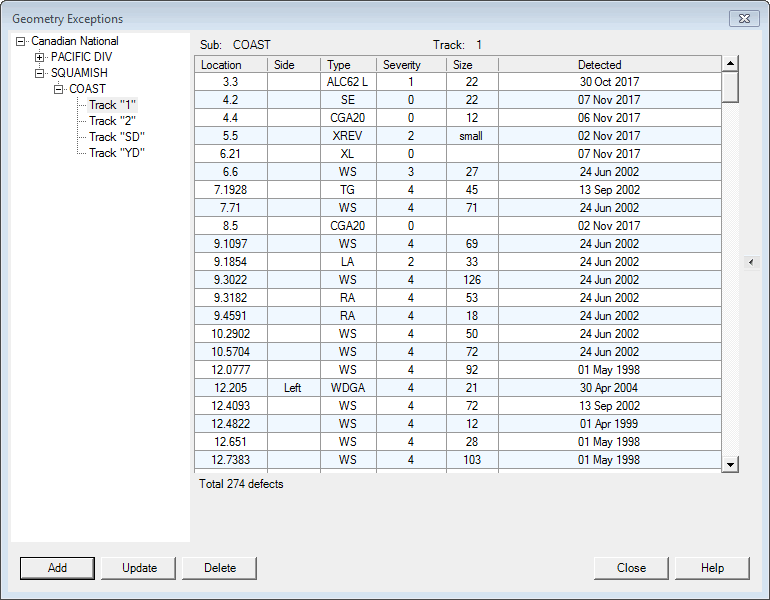
Task: Click the Add button
Action: (x=57, y=568)
